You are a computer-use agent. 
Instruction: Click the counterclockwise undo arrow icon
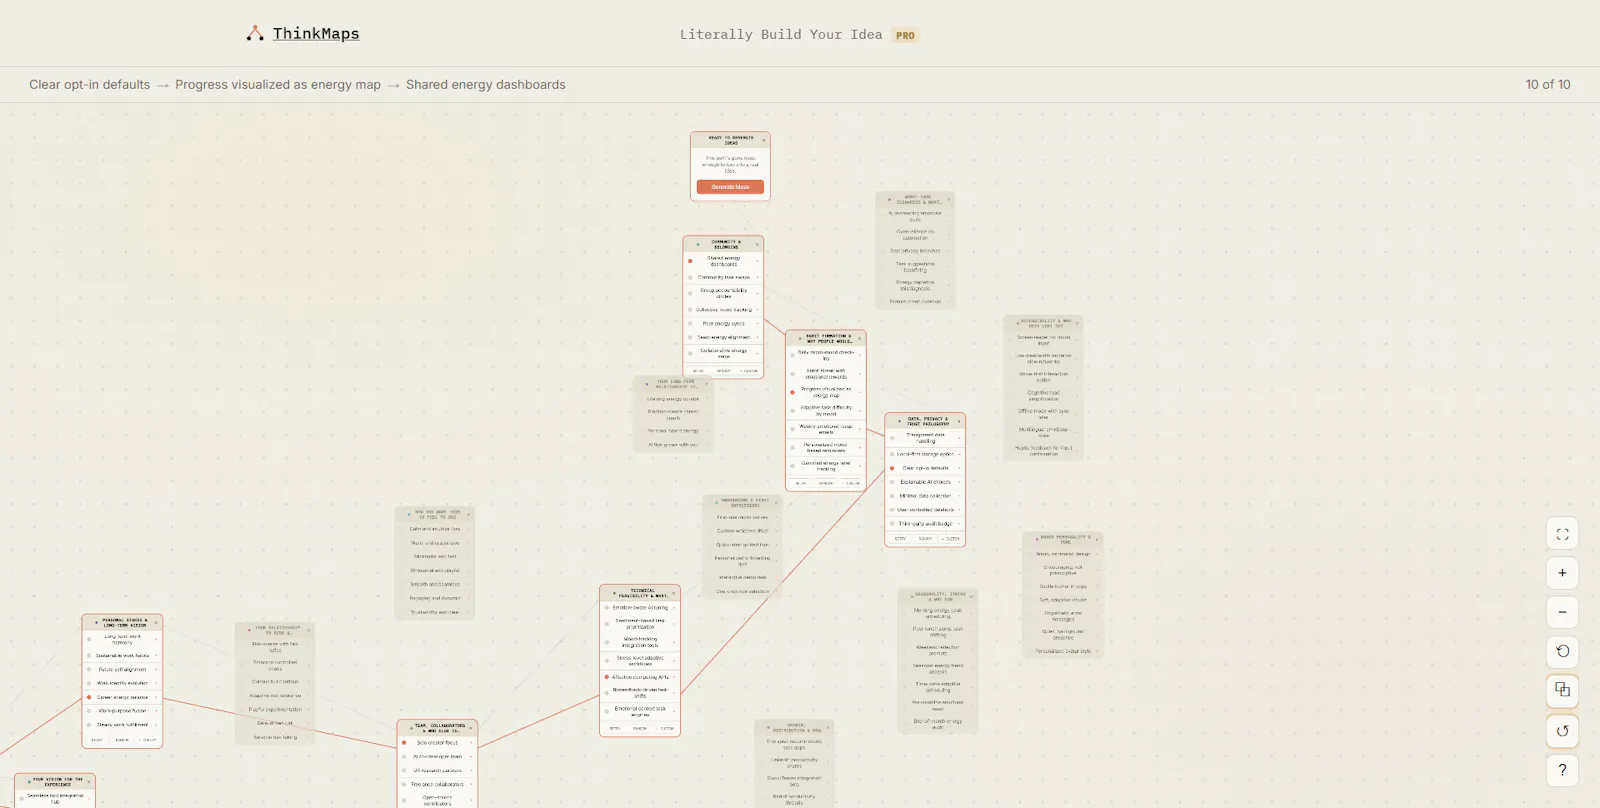1562,651
